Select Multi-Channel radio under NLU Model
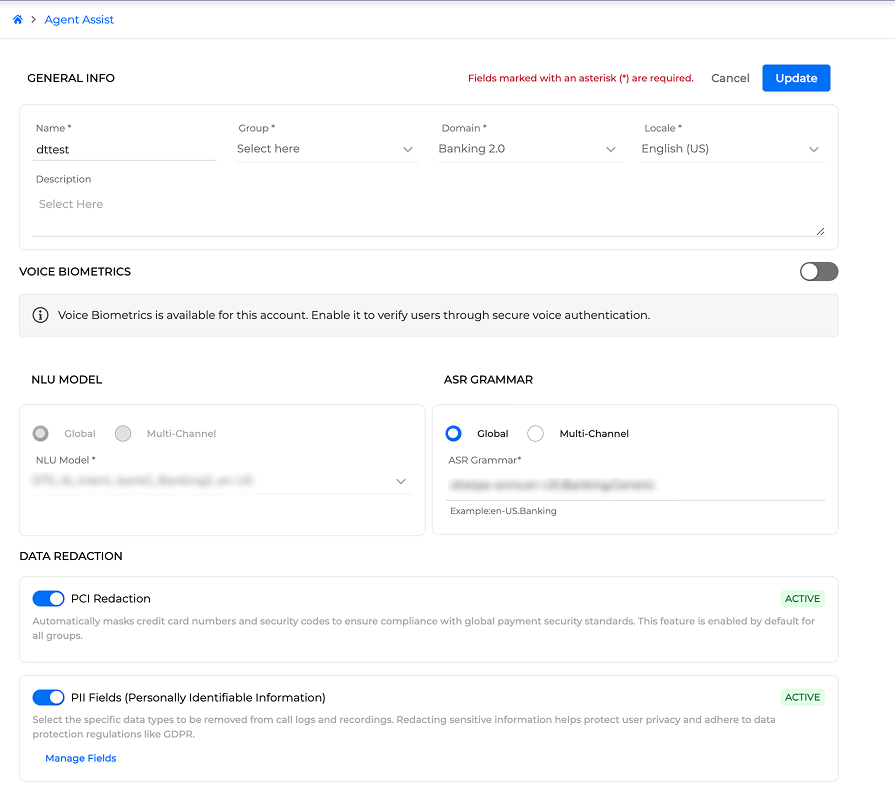 (x=123, y=433)
